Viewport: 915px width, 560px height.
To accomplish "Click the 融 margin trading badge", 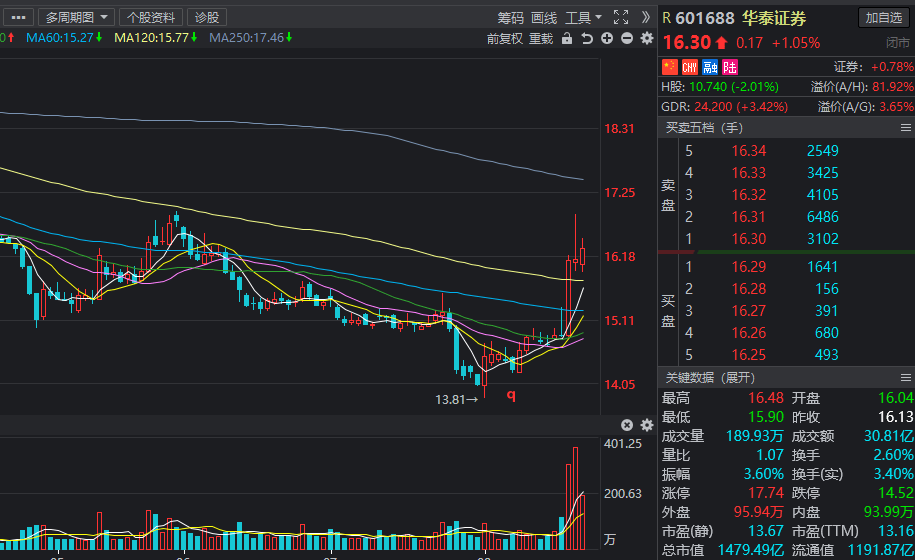I will [710, 67].
